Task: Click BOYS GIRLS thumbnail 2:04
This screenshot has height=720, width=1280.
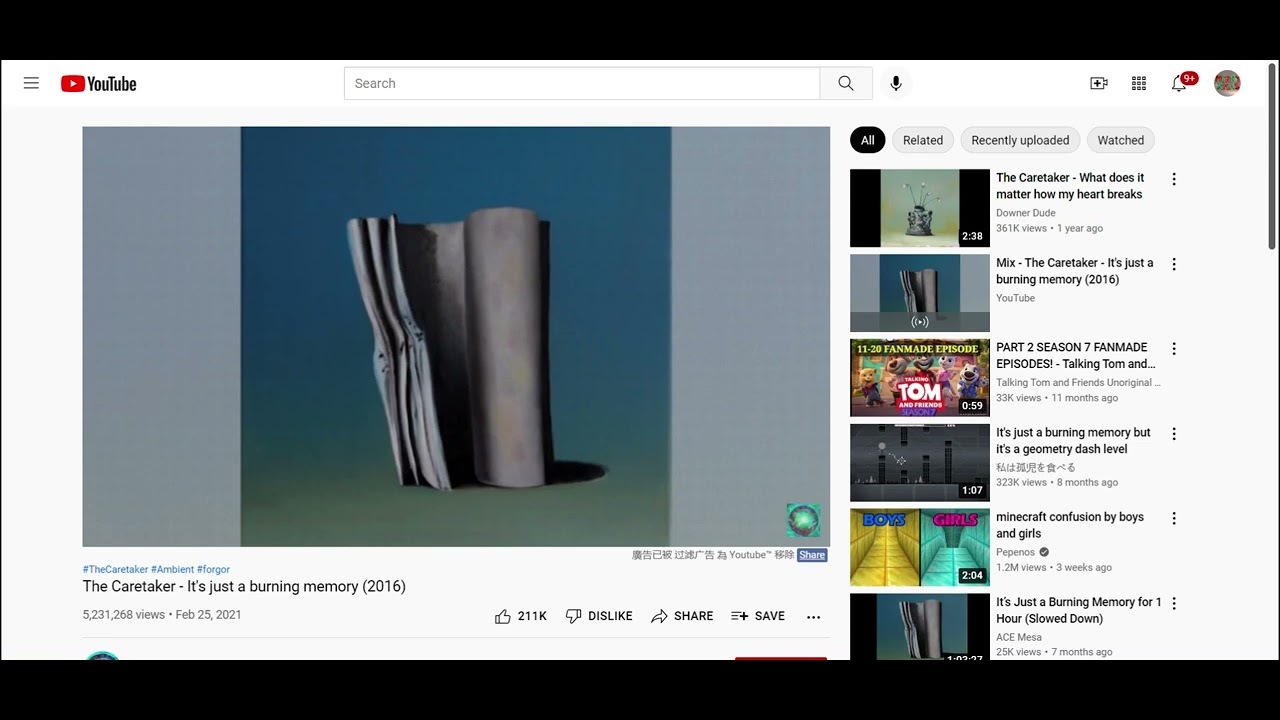Action: click(920, 547)
